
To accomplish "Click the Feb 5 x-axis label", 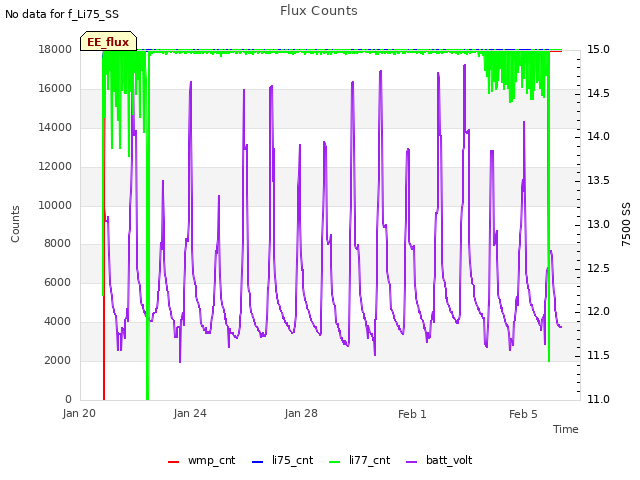I will pos(523,414).
